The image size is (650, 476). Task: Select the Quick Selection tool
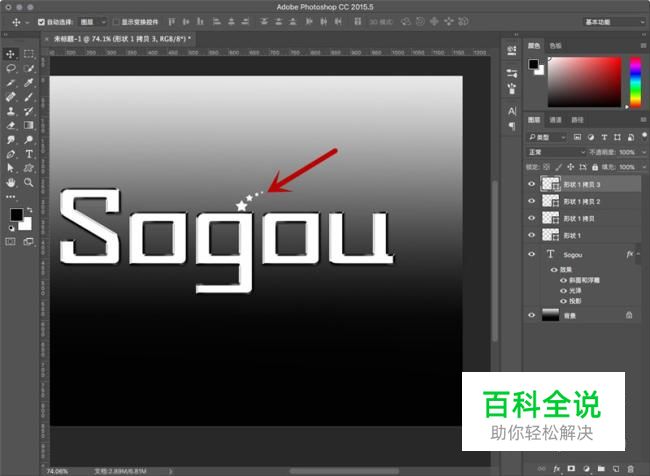click(x=29, y=68)
